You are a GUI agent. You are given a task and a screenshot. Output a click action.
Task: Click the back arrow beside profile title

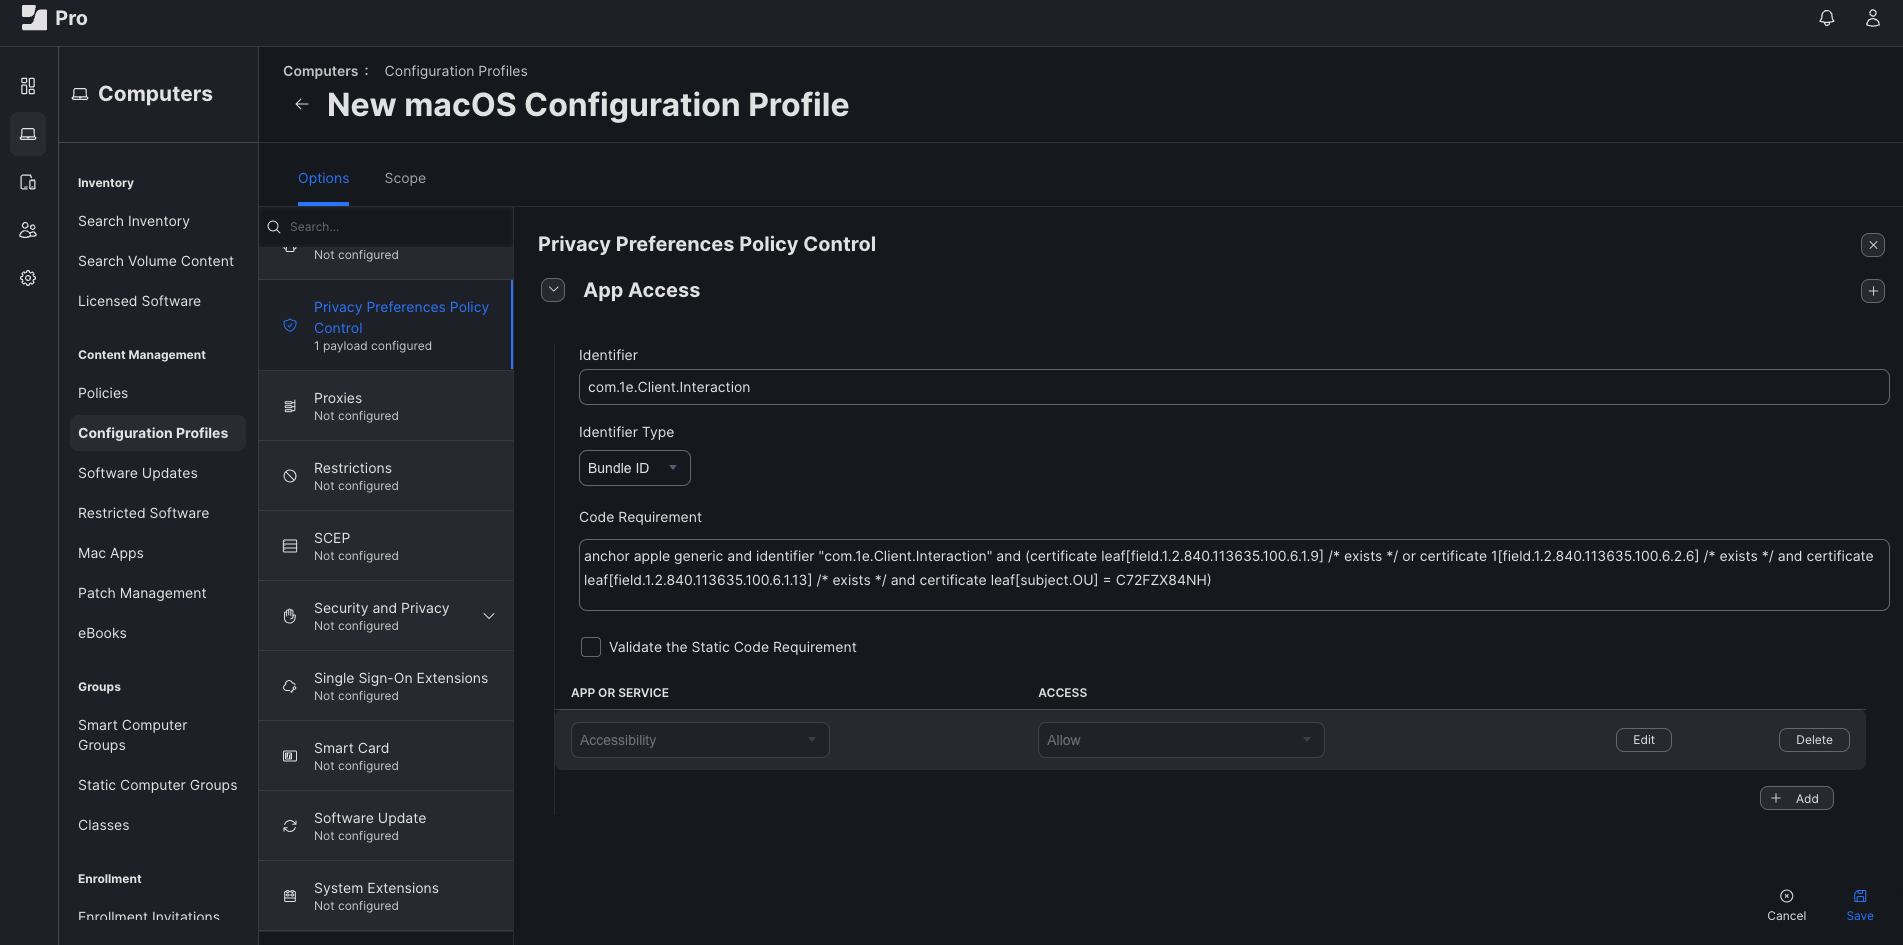coord(301,104)
